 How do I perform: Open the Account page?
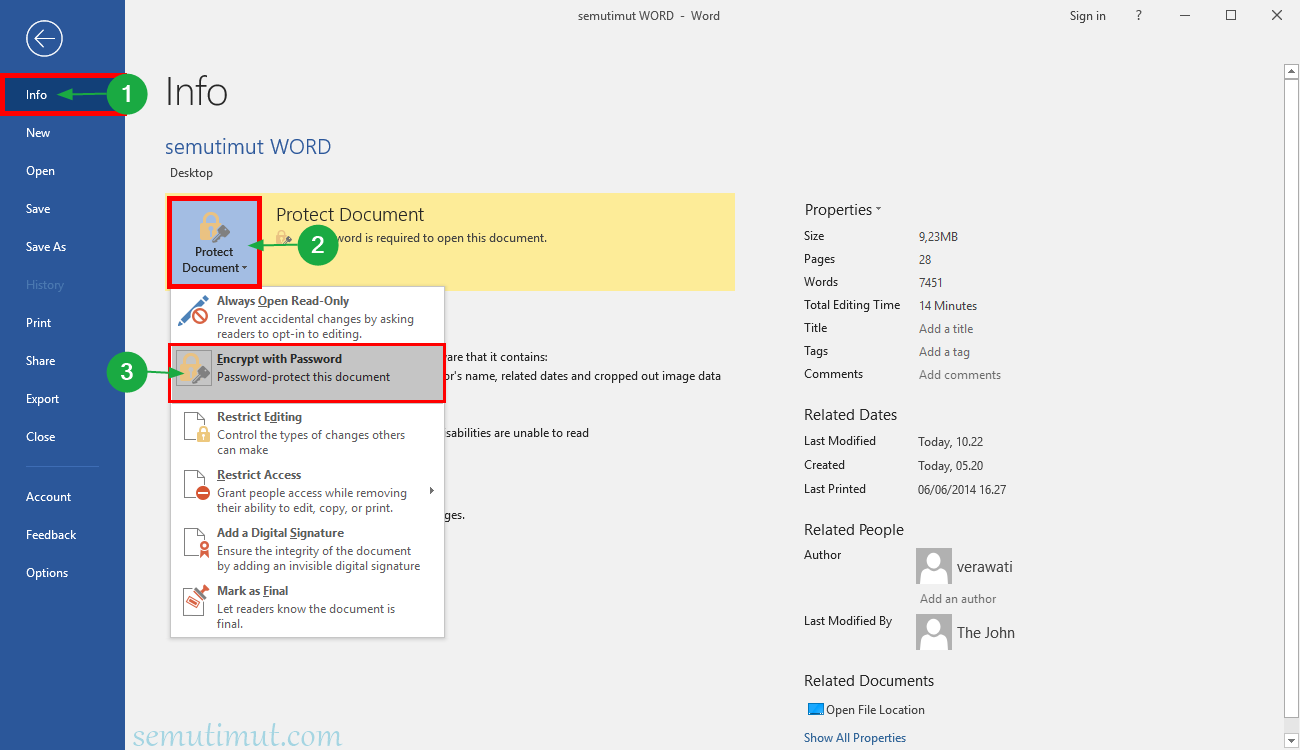click(x=63, y=497)
